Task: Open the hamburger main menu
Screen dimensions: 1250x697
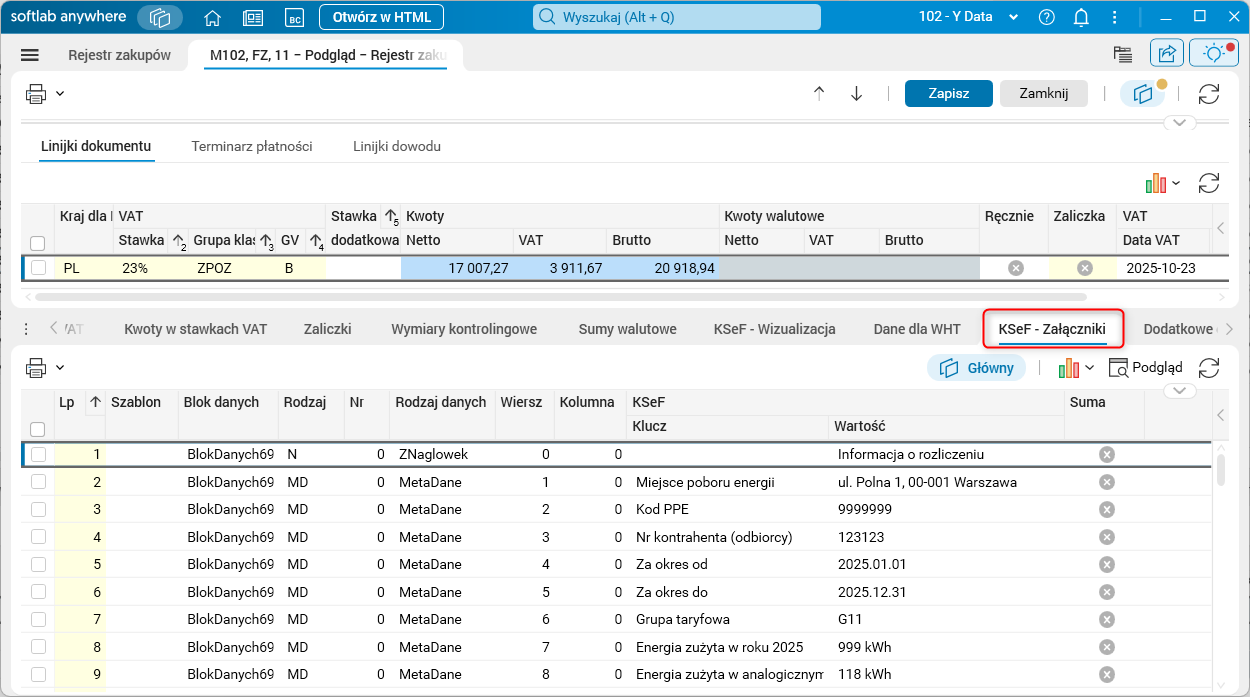Action: [29, 55]
